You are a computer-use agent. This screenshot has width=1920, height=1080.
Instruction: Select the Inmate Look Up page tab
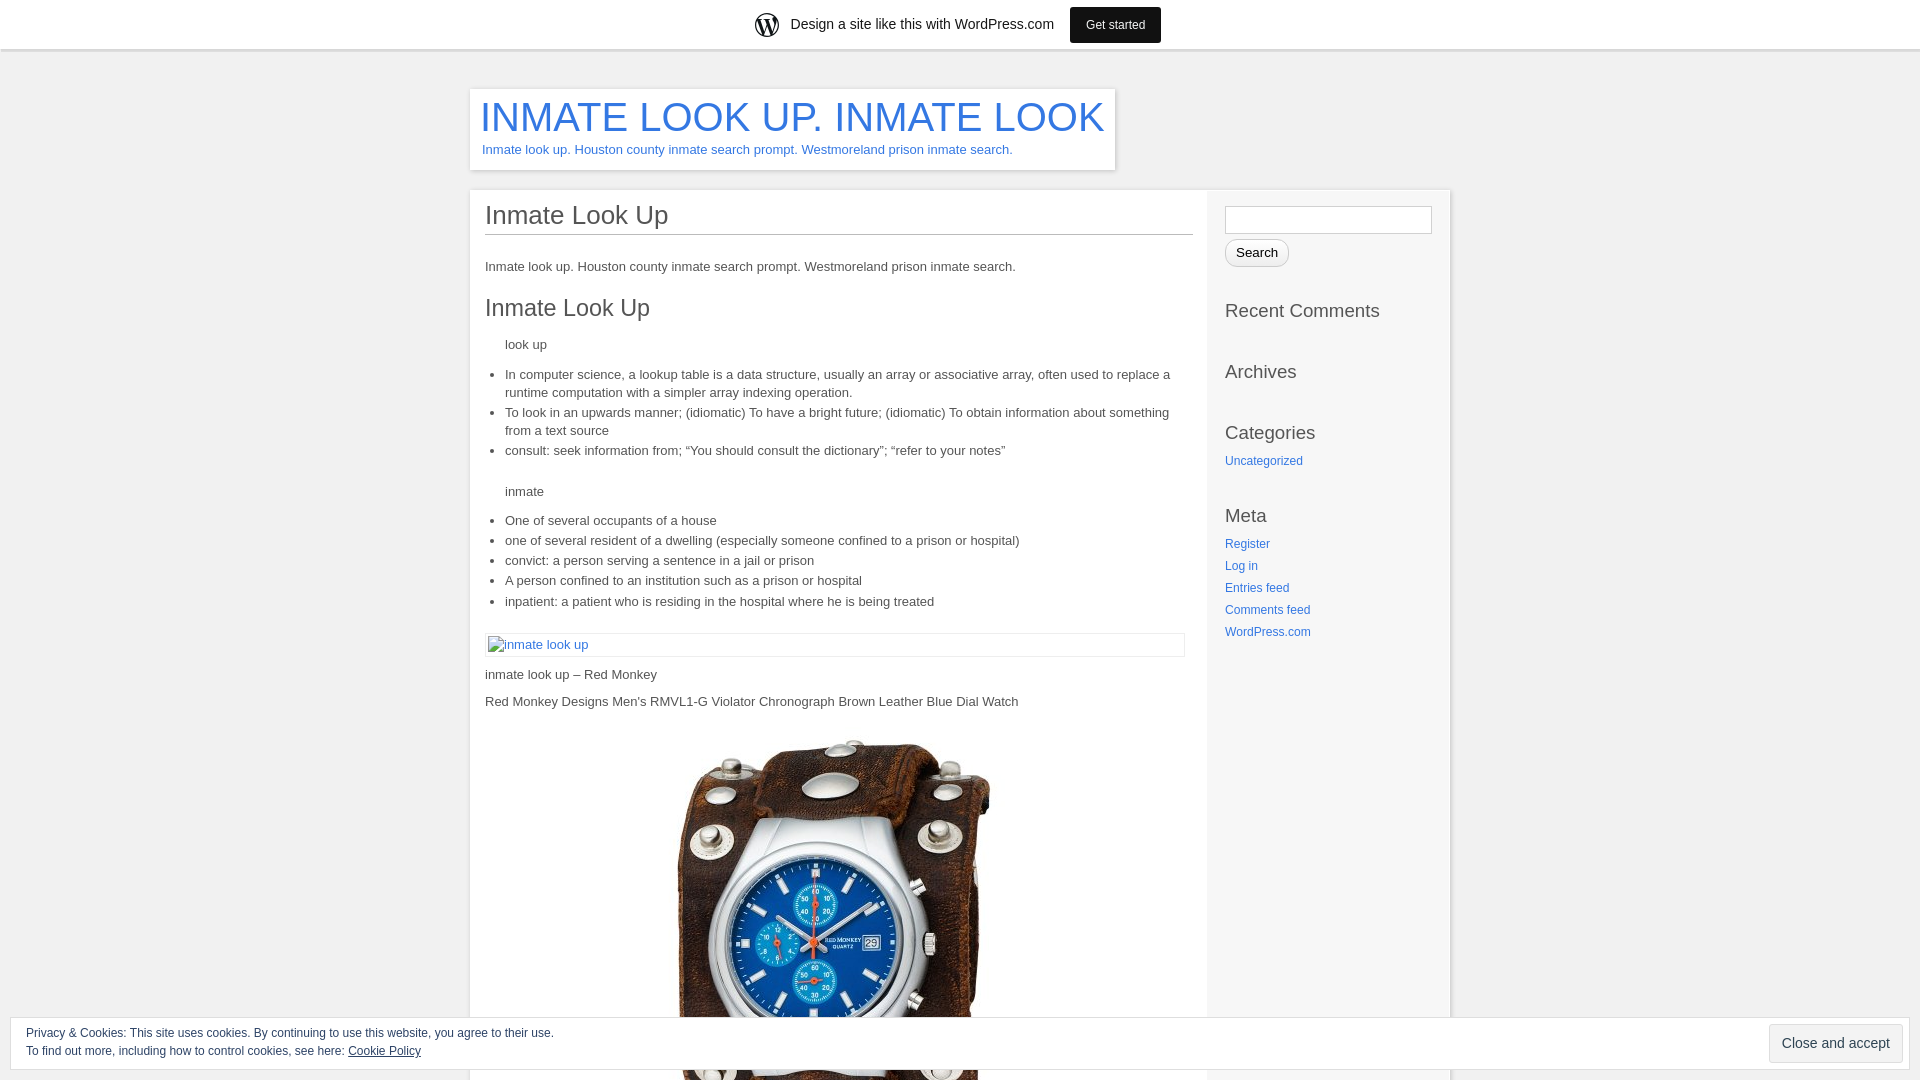click(x=576, y=215)
